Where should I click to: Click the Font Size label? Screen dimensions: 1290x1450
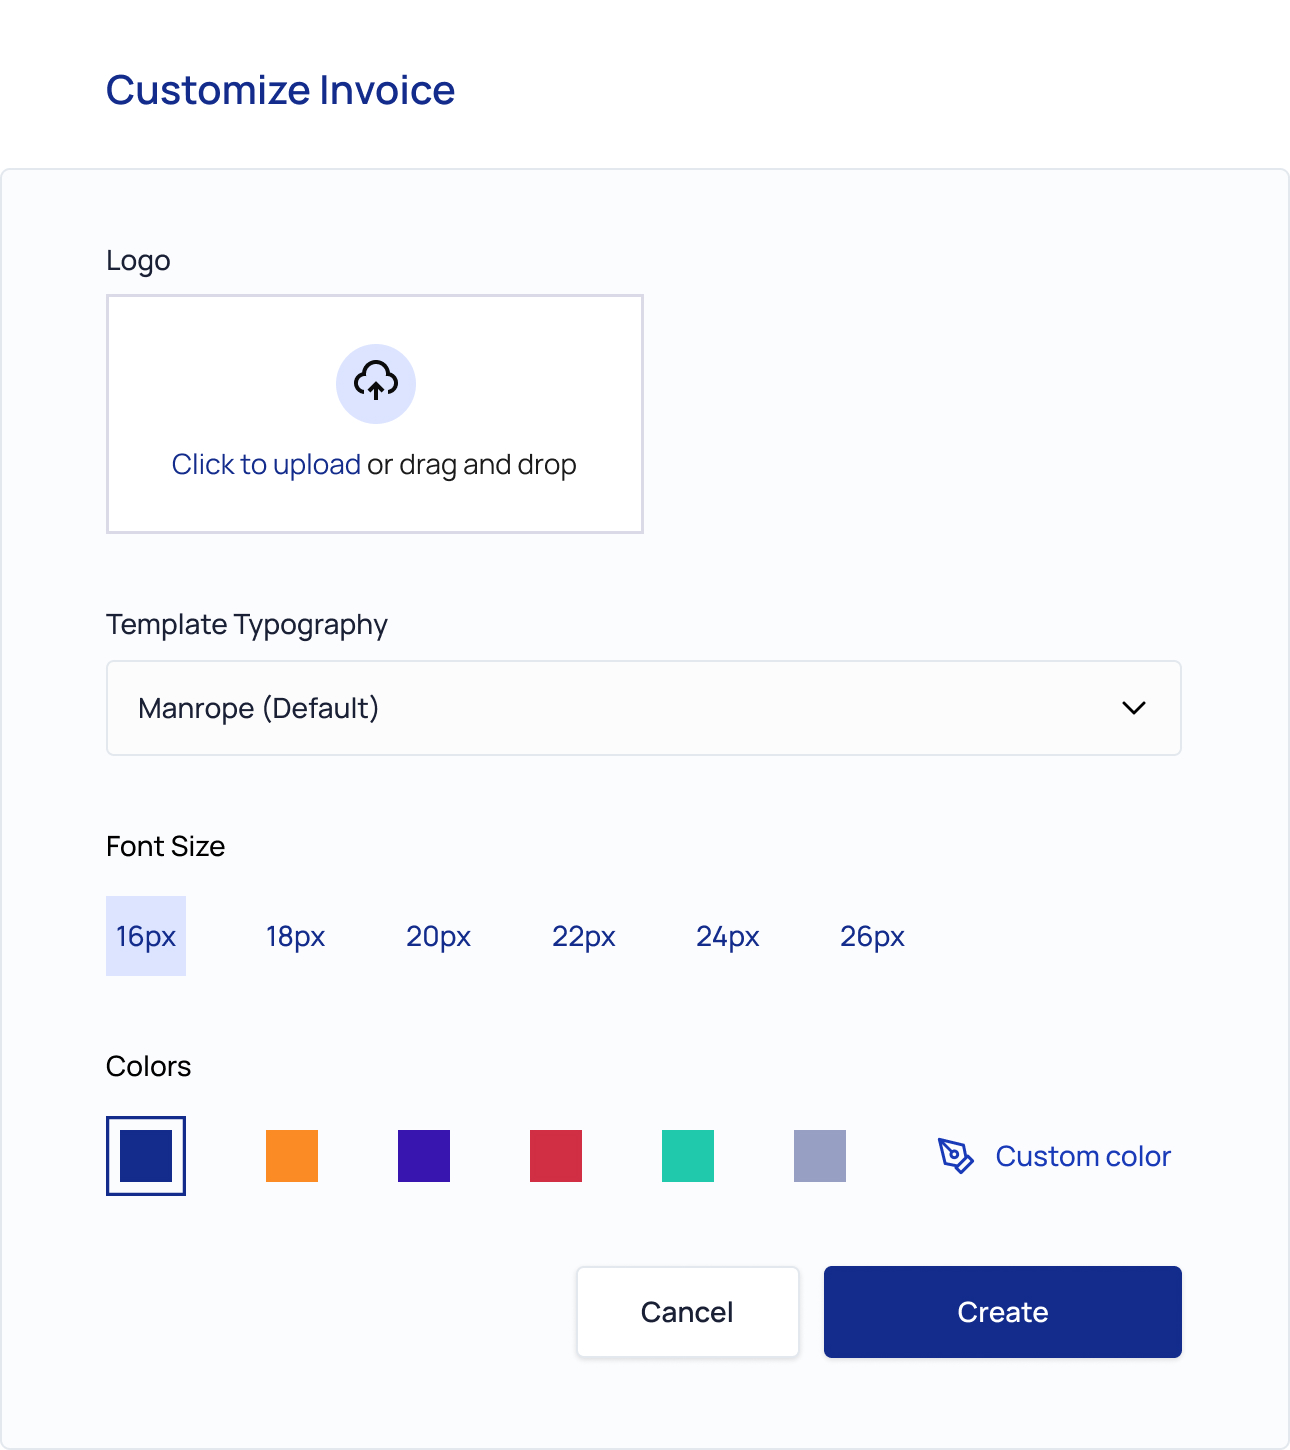[166, 846]
